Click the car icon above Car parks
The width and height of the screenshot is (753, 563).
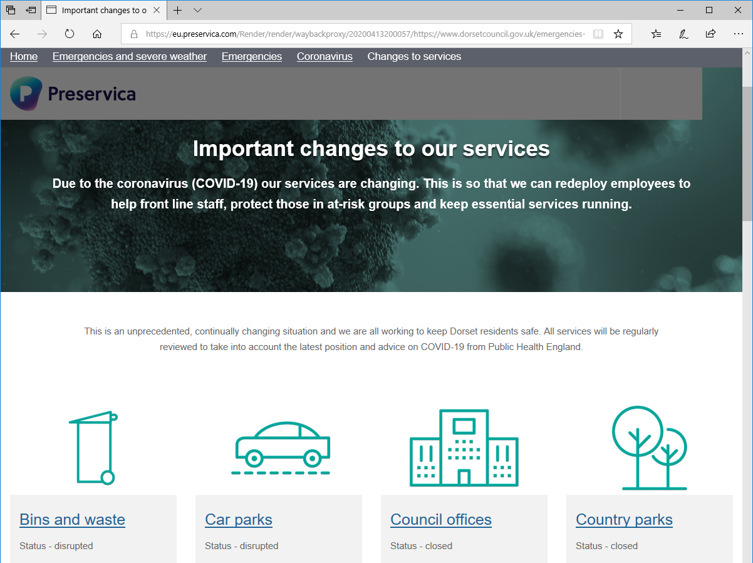(282, 448)
